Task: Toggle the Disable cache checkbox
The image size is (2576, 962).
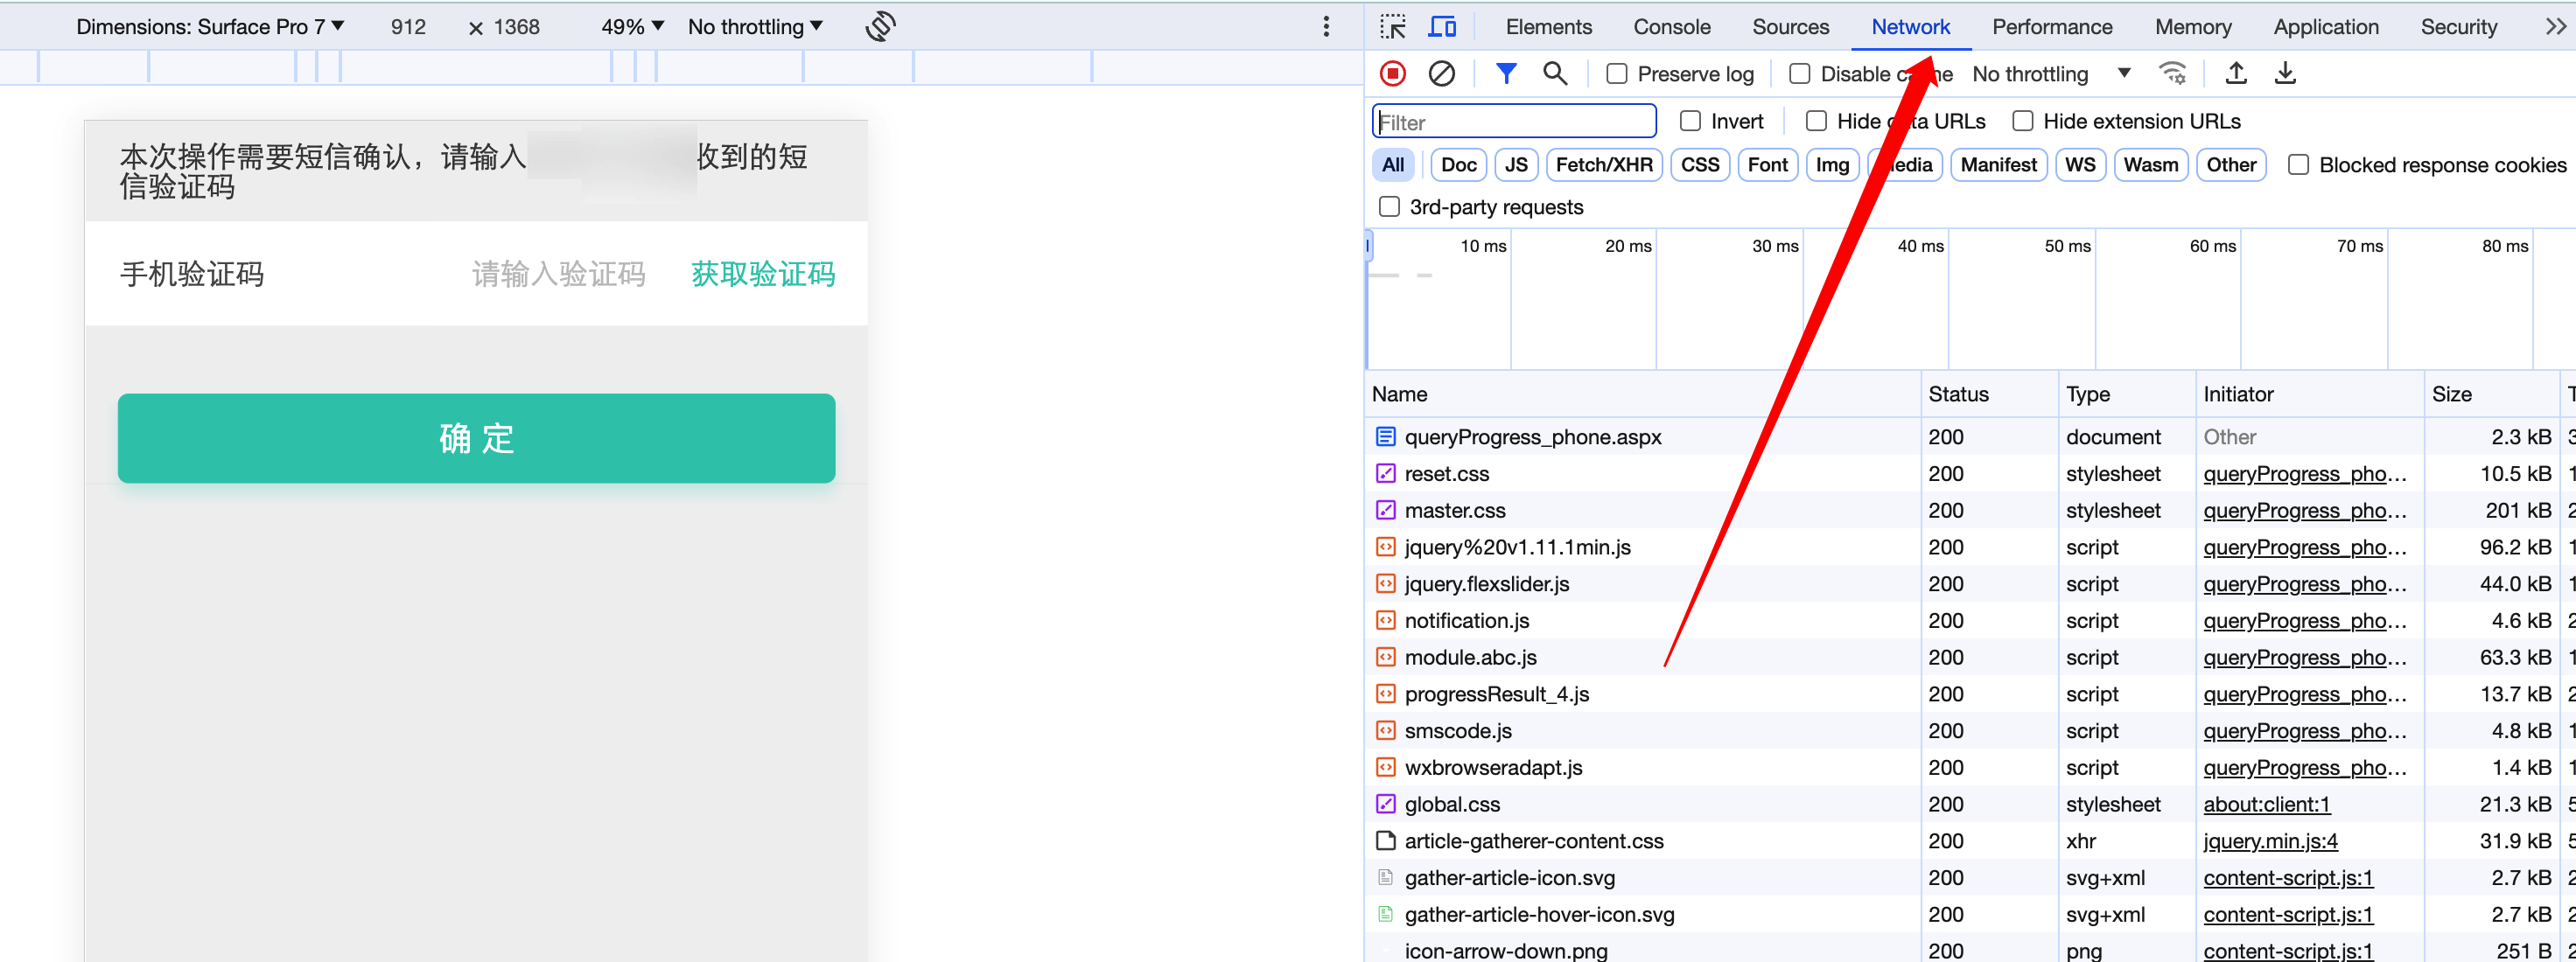Action: coord(1799,74)
